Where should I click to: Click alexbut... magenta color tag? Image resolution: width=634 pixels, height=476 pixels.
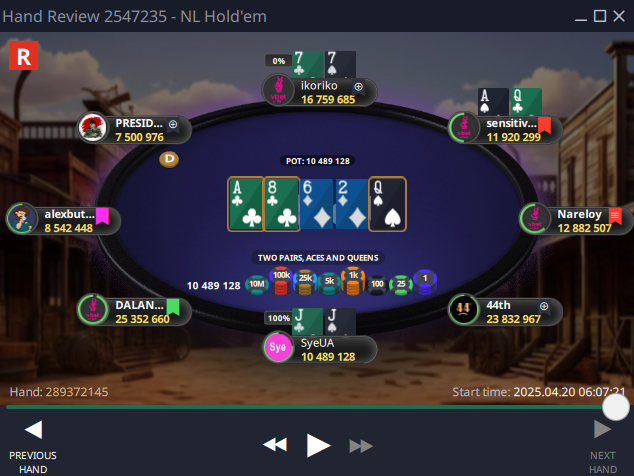tap(102, 216)
